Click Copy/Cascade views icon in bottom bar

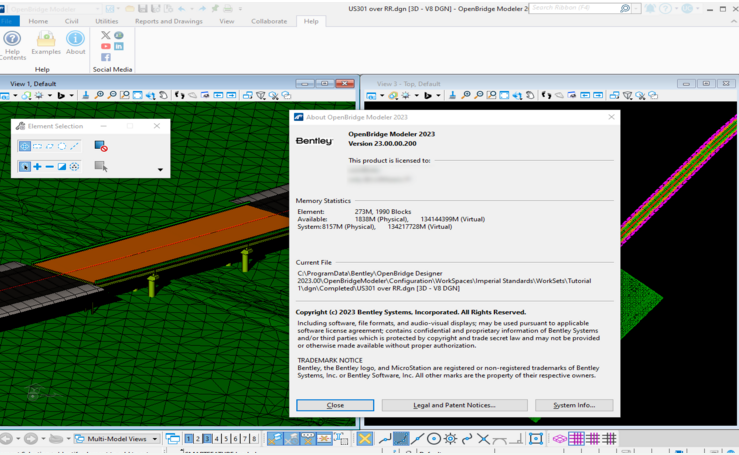(x=173, y=439)
